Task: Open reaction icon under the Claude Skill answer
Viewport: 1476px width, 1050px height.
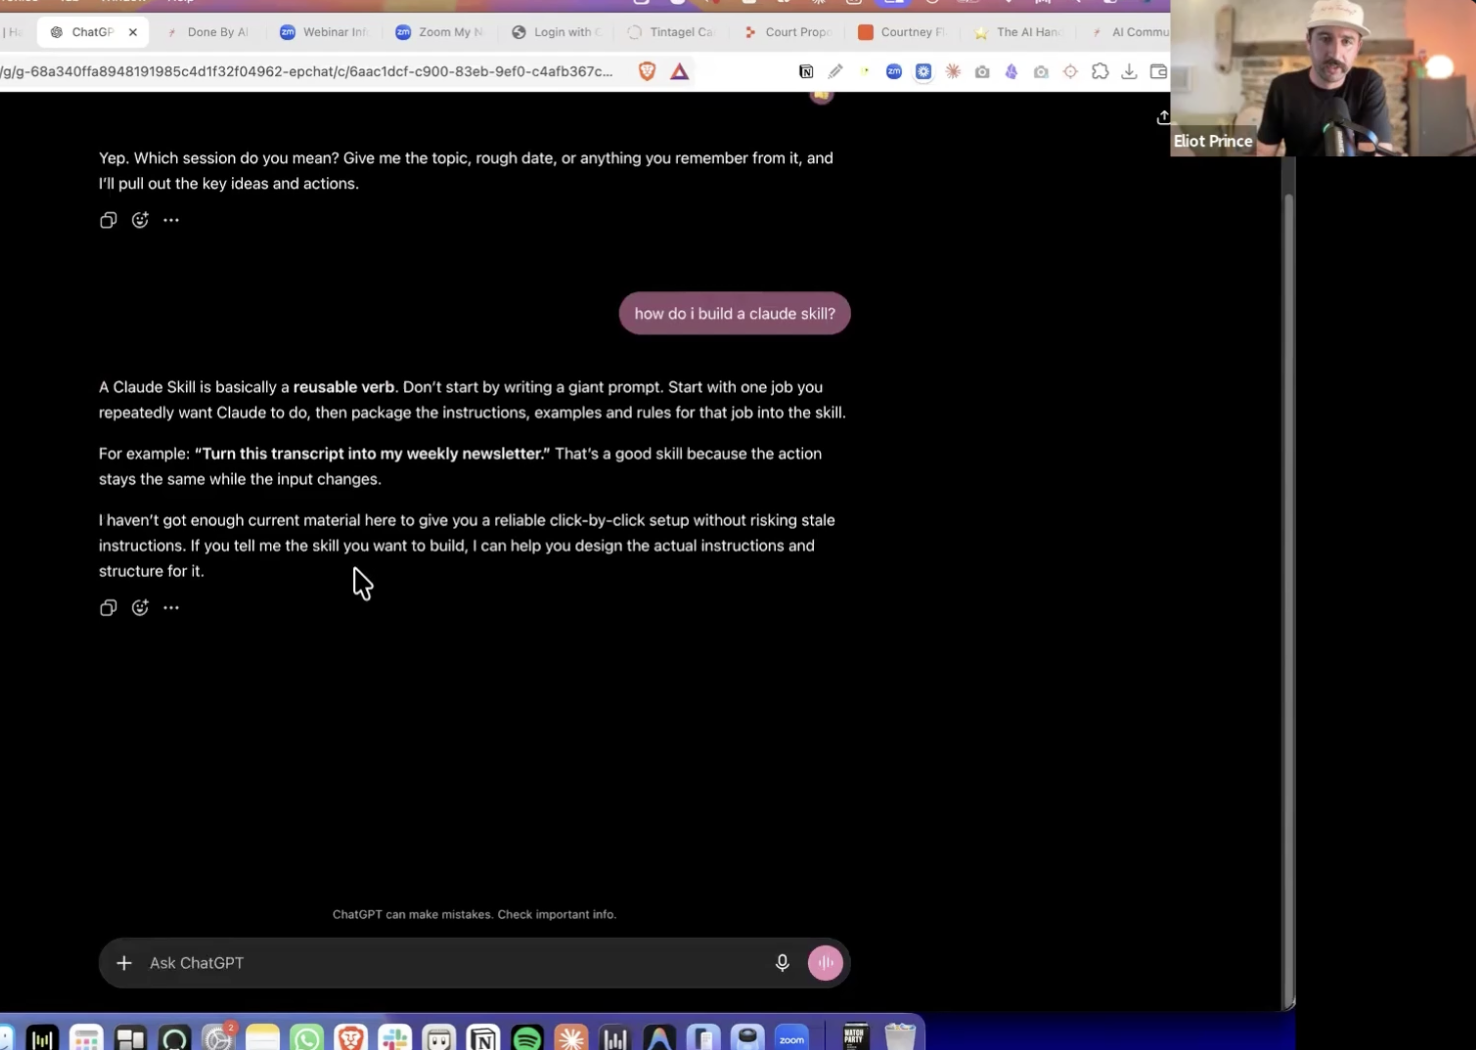Action: pyautogui.click(x=140, y=608)
